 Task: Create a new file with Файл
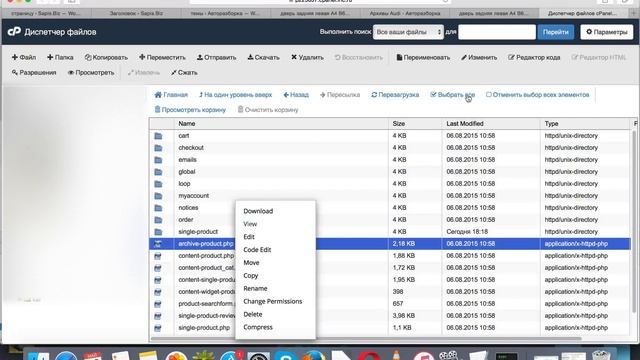(x=24, y=58)
